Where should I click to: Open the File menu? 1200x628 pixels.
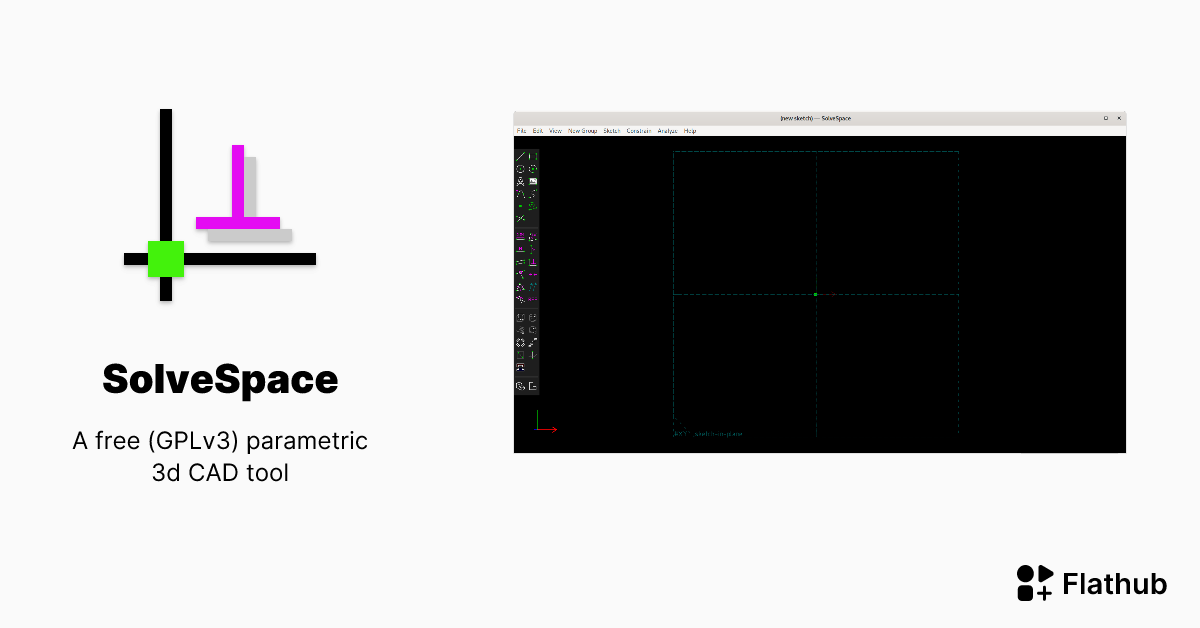(521, 131)
